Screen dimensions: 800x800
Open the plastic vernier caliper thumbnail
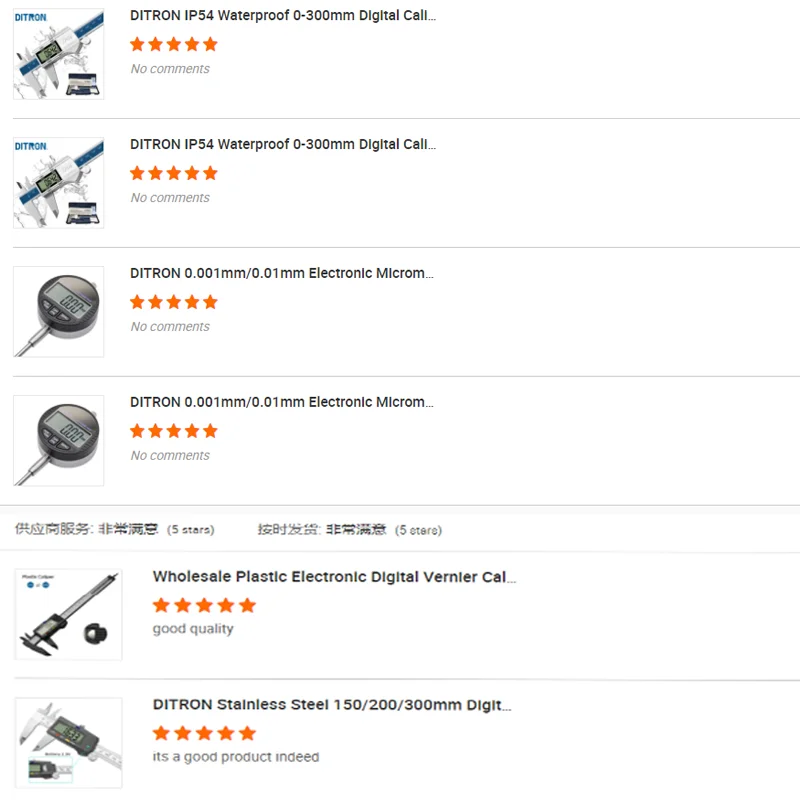click(x=68, y=614)
